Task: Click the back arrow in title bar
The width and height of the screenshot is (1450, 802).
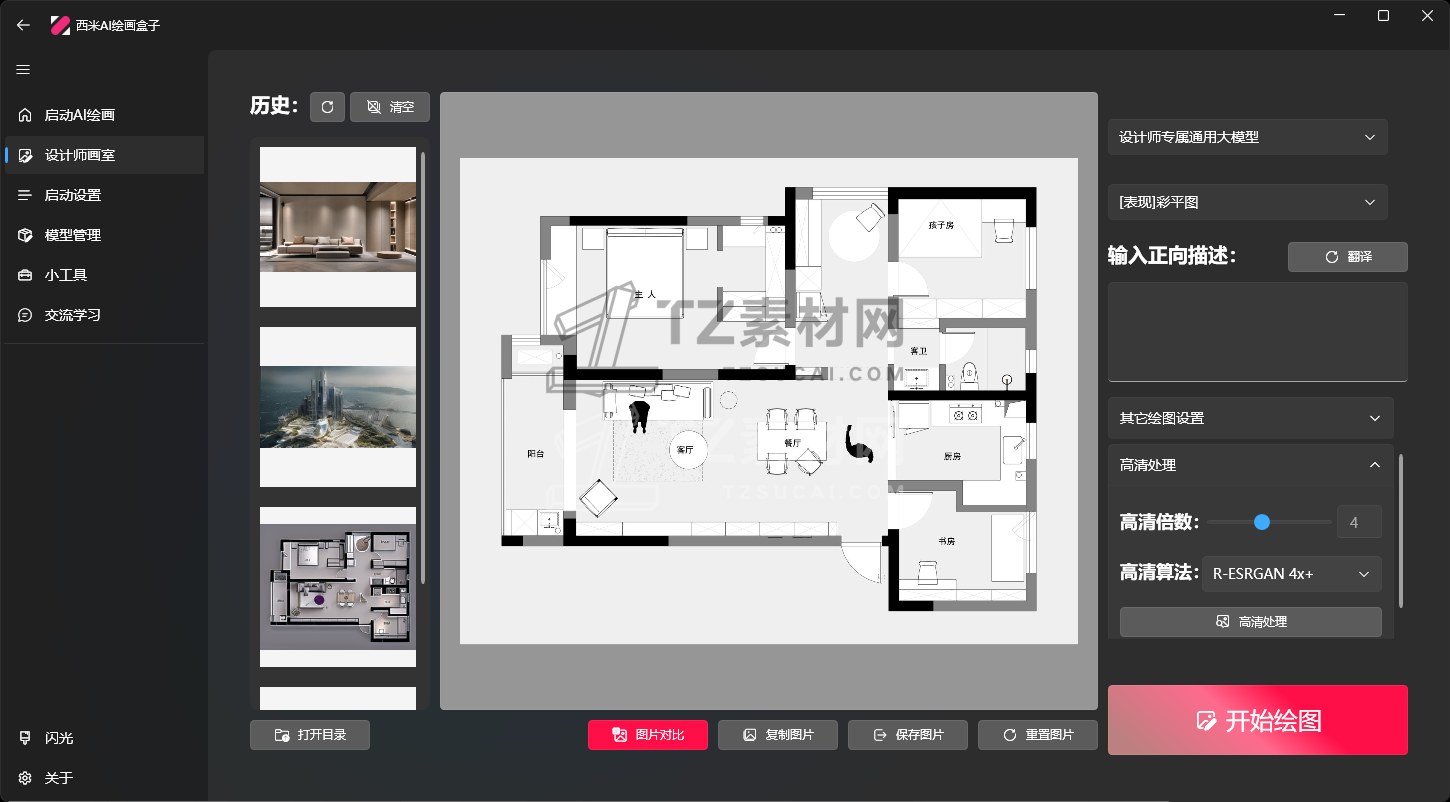Action: point(24,25)
